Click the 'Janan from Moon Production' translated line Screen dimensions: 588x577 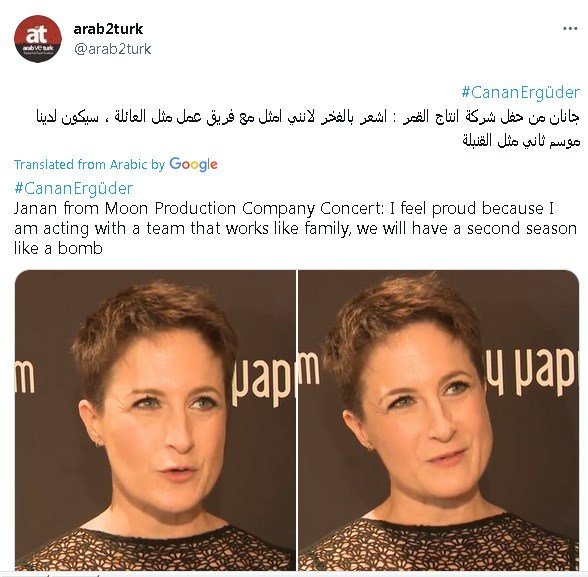(284, 208)
